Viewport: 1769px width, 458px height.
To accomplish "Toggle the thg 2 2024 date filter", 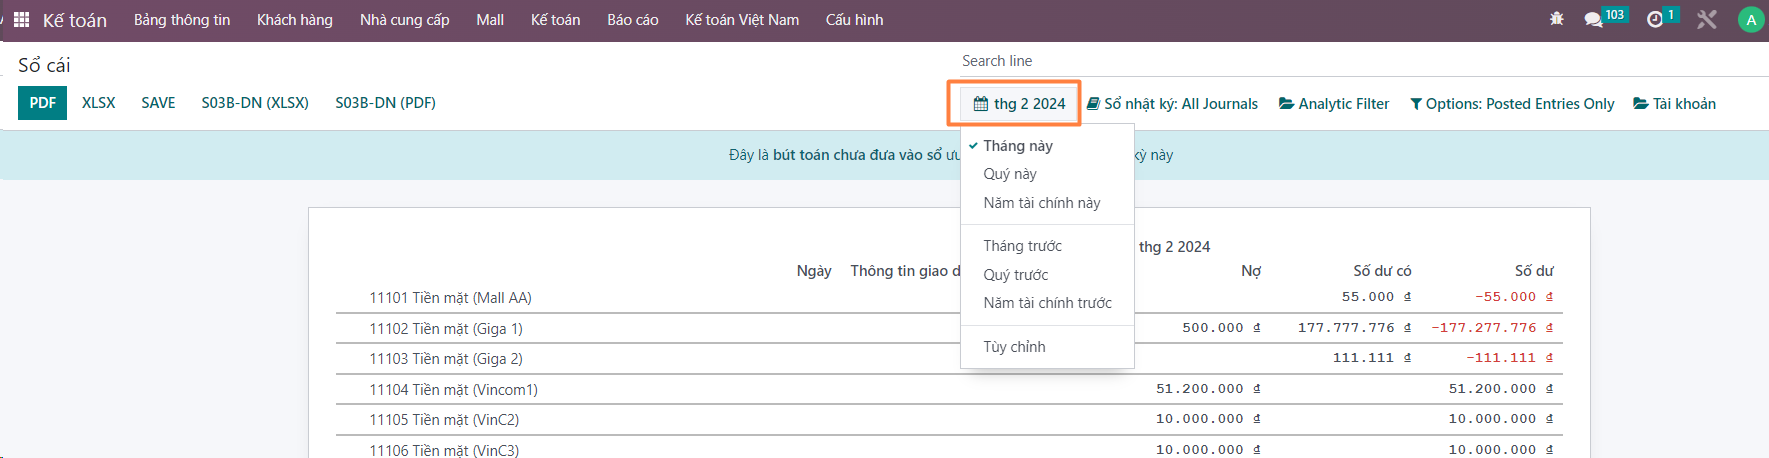I will pyautogui.click(x=1020, y=104).
